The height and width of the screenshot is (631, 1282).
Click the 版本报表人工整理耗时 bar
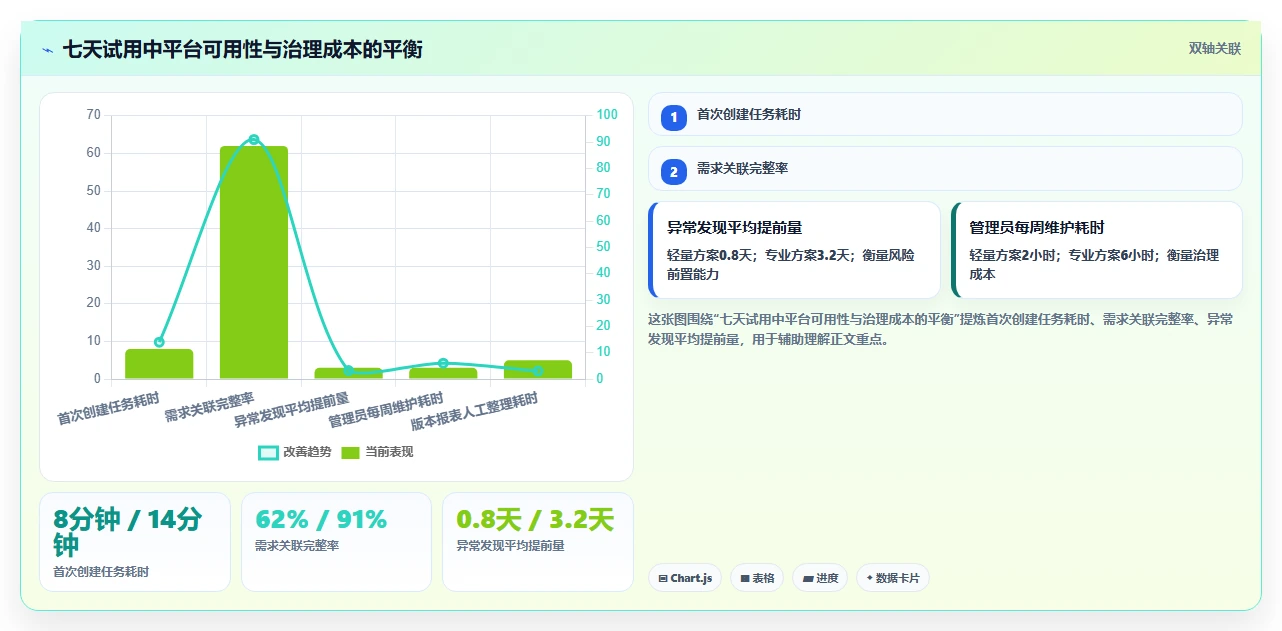click(x=538, y=370)
